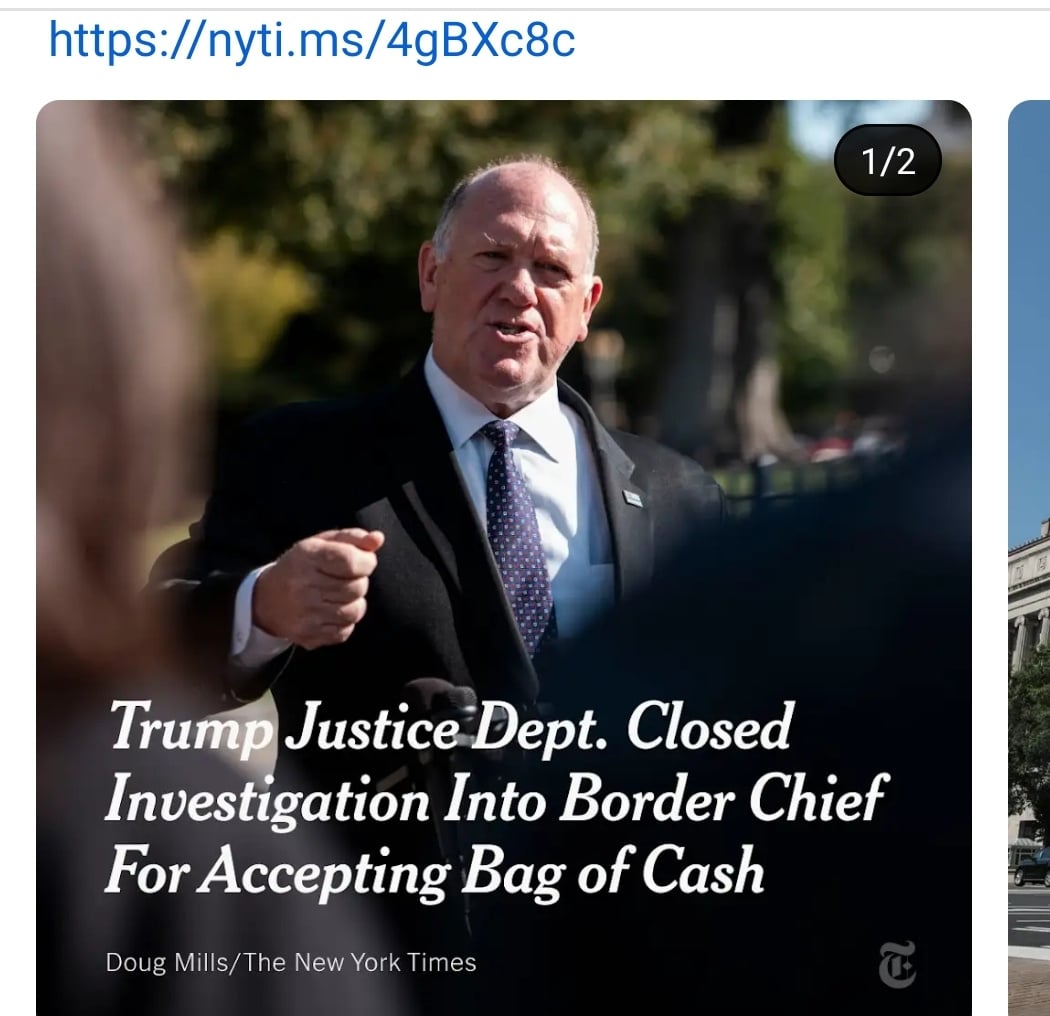The image size is (1050, 1016).
Task: Click the word Trump in headline
Action: pos(192,727)
